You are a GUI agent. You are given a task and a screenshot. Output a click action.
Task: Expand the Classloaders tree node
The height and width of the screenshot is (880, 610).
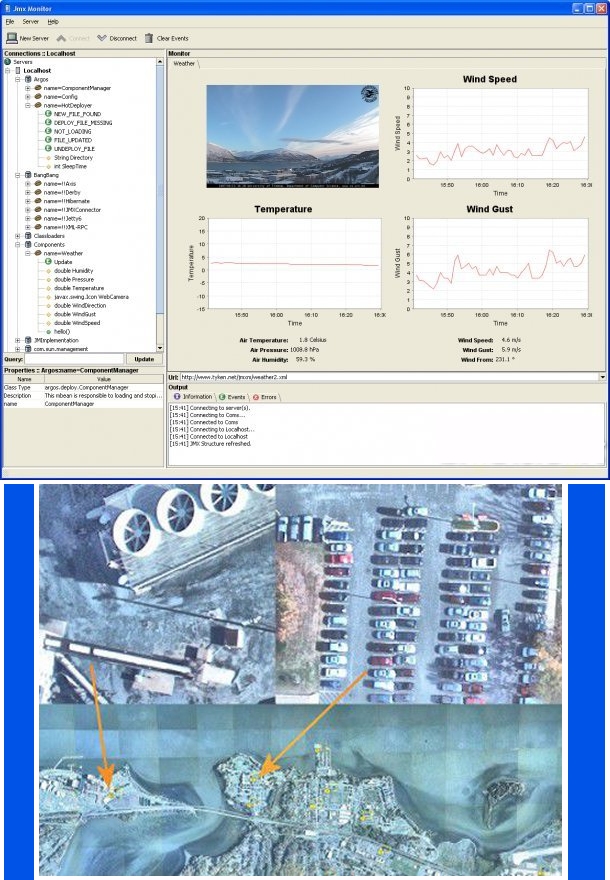18,235
